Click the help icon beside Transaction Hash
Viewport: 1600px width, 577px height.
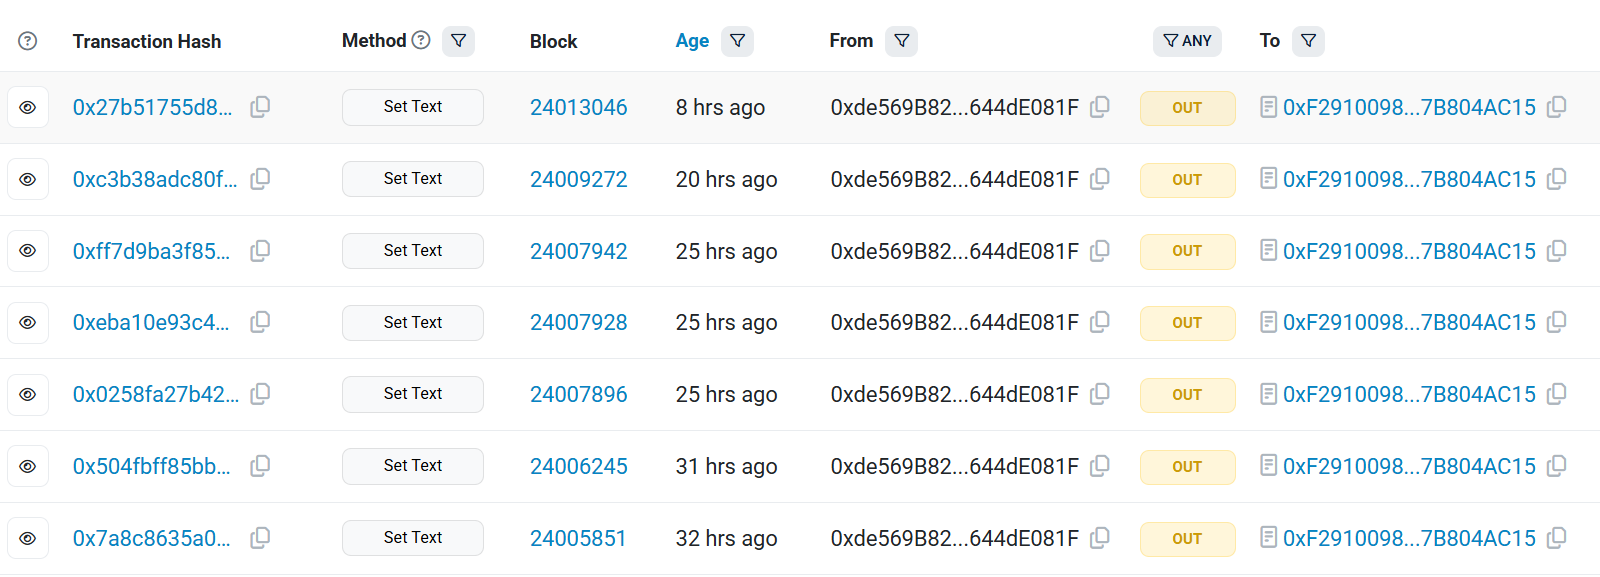tap(28, 41)
